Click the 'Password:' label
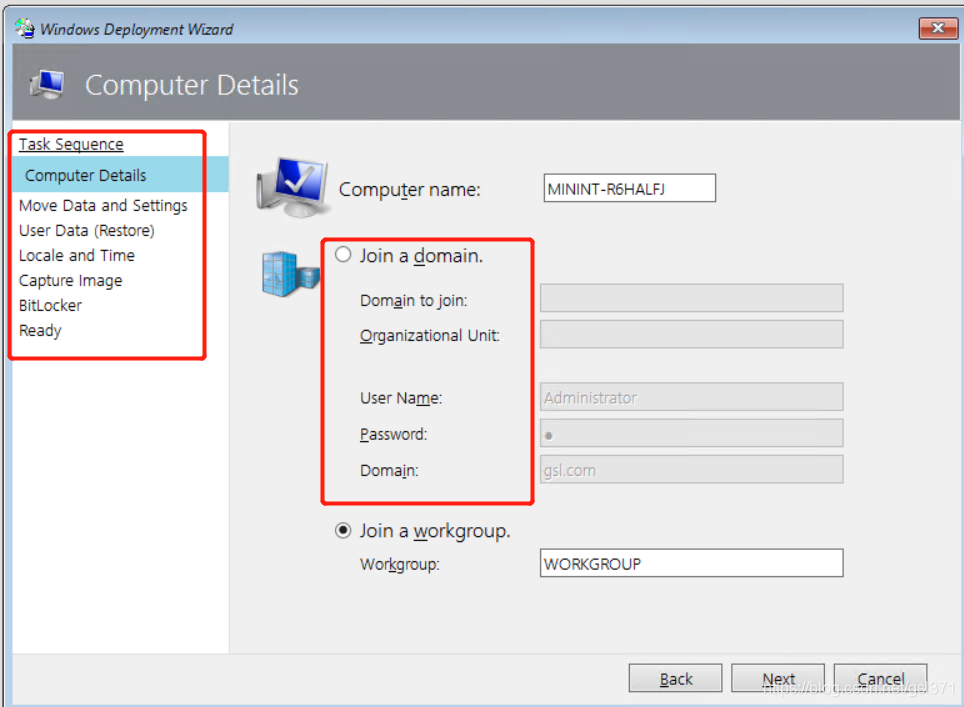The height and width of the screenshot is (707, 964). (x=393, y=434)
